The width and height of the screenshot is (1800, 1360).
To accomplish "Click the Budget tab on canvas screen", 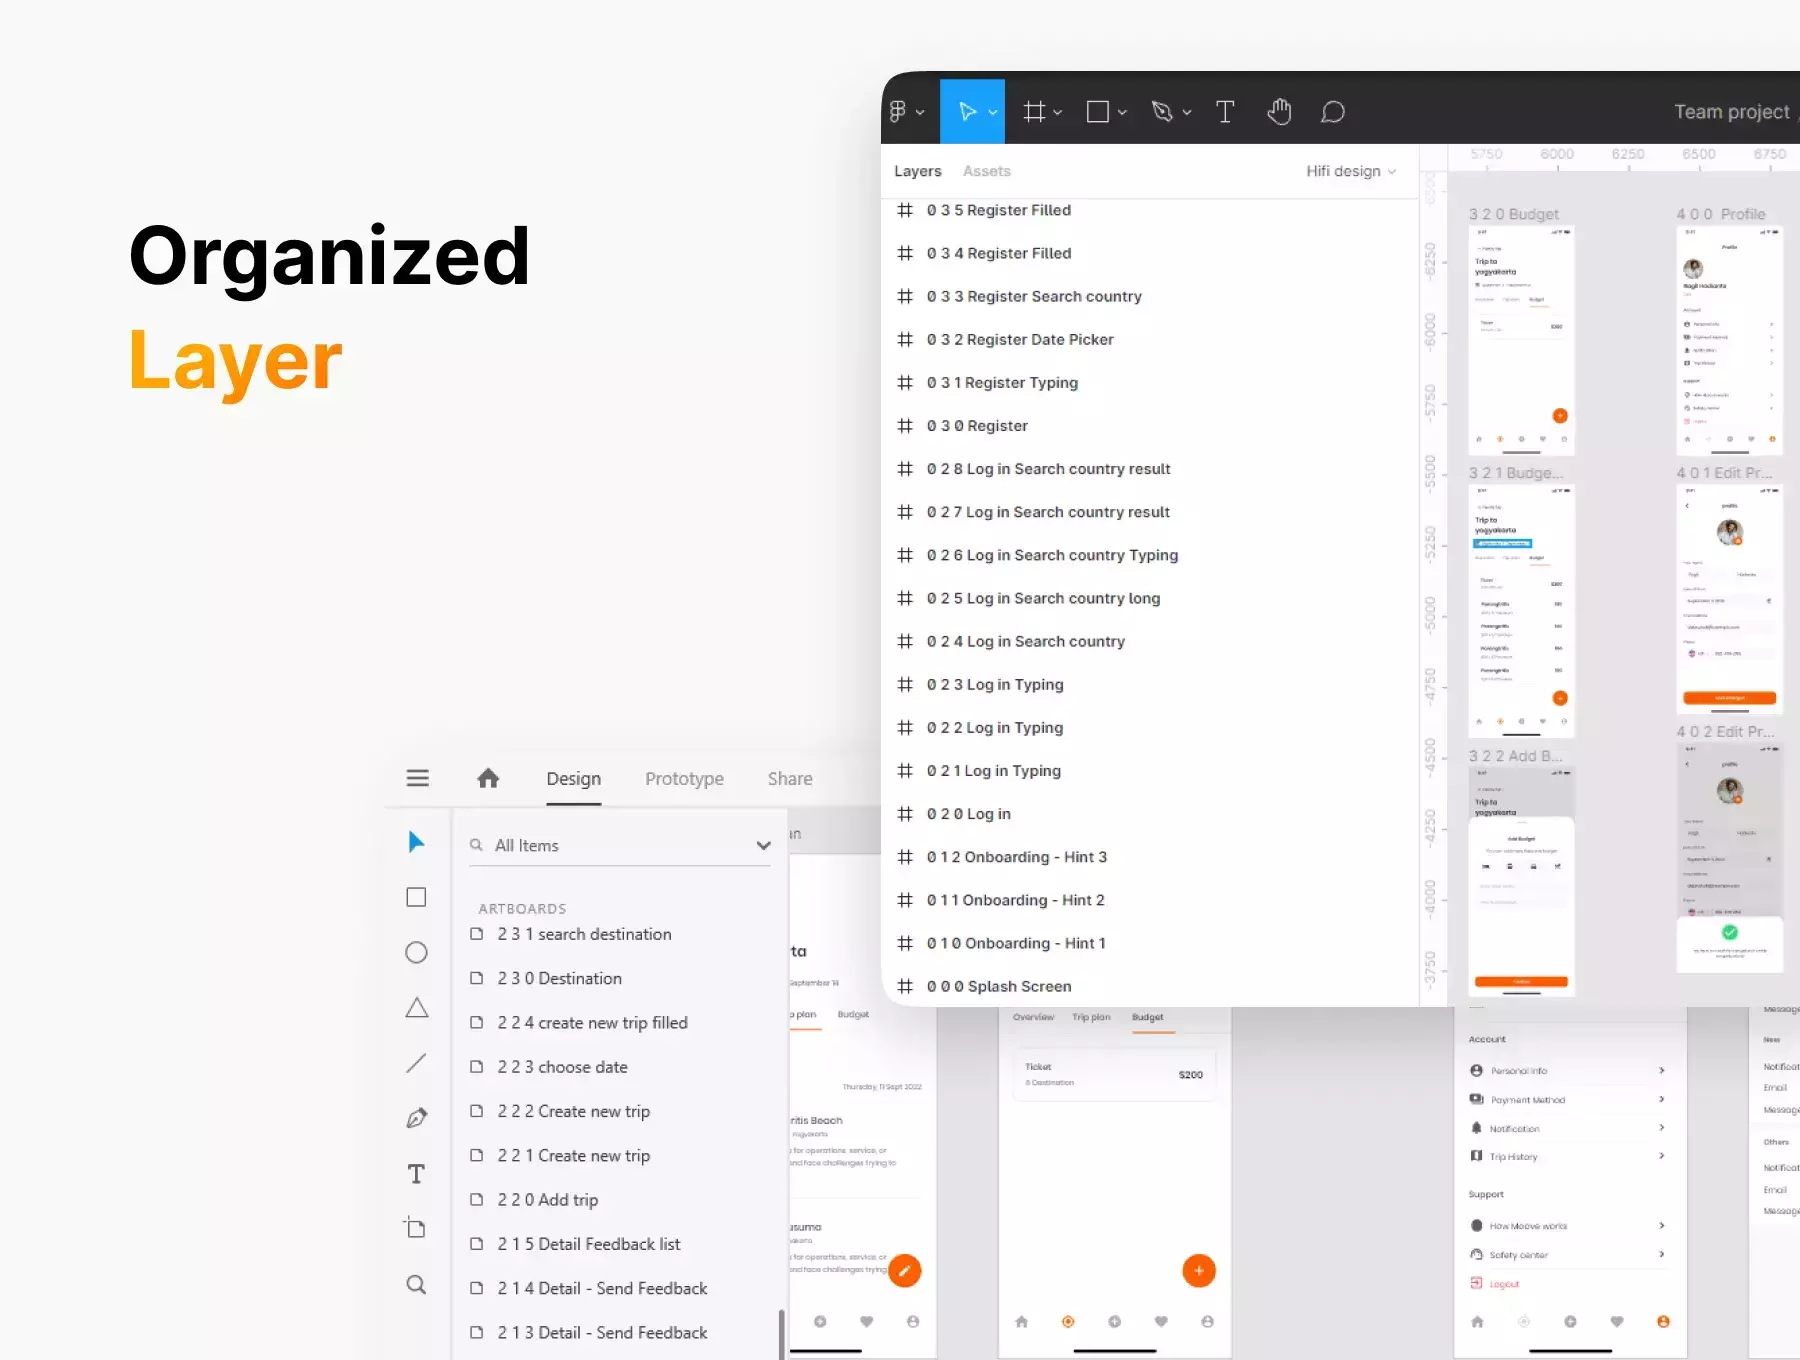I will 1147,1017.
